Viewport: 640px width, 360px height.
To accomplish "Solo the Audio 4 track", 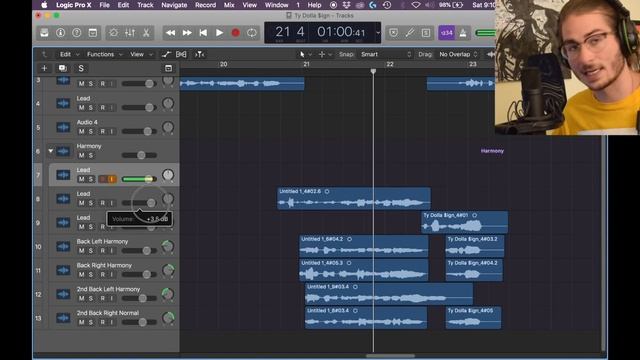I will [91, 131].
